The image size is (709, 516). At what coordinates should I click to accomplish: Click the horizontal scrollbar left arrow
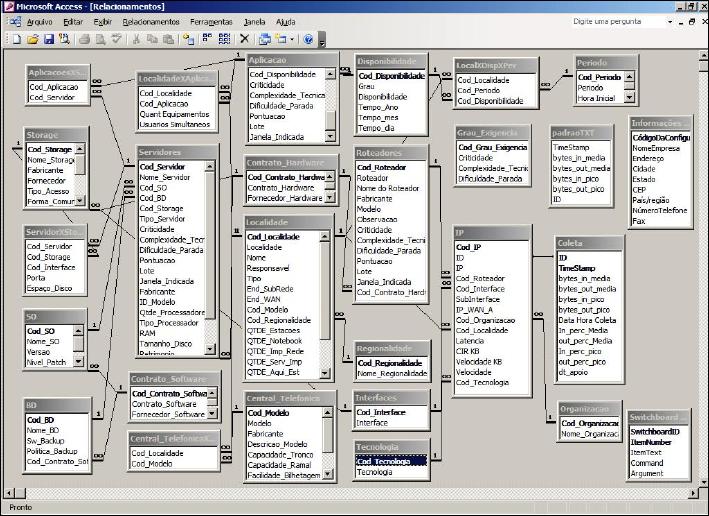(9, 493)
